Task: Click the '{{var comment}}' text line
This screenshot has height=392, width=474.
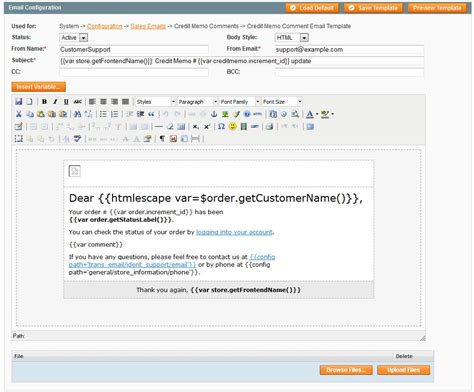Action: [96, 244]
